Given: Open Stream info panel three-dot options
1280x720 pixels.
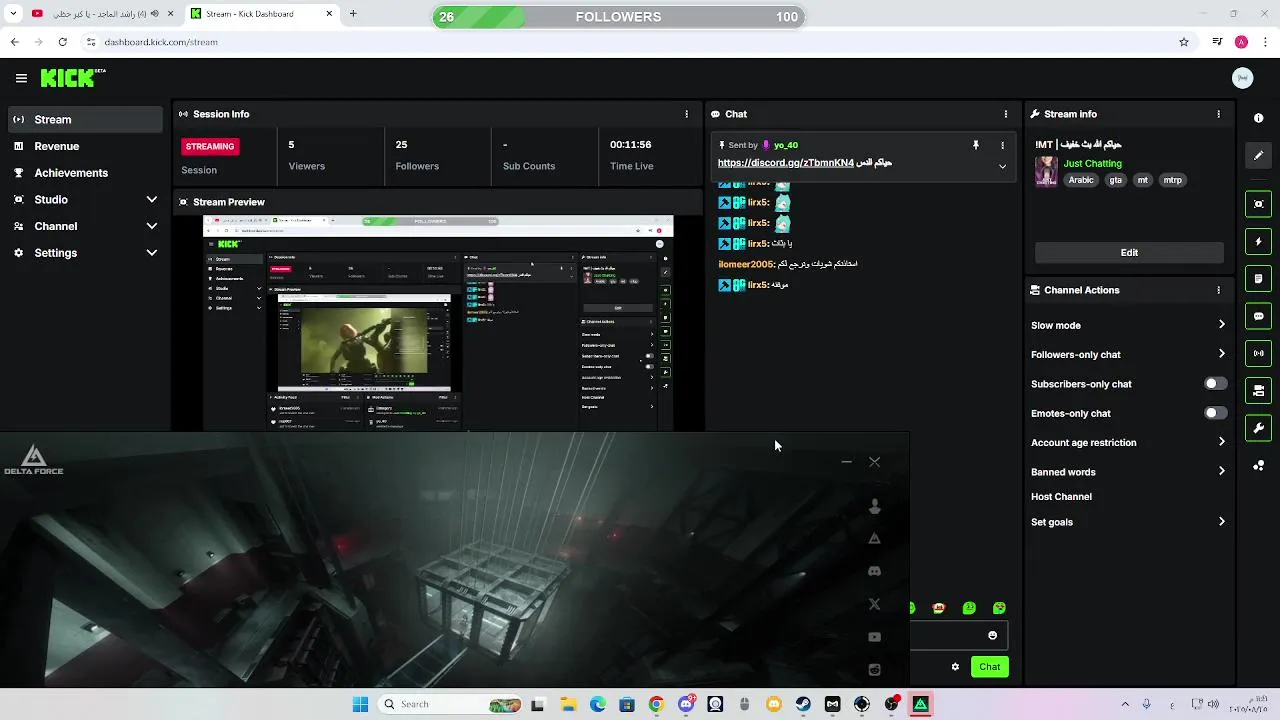Looking at the screenshot, I should pos(1218,114).
